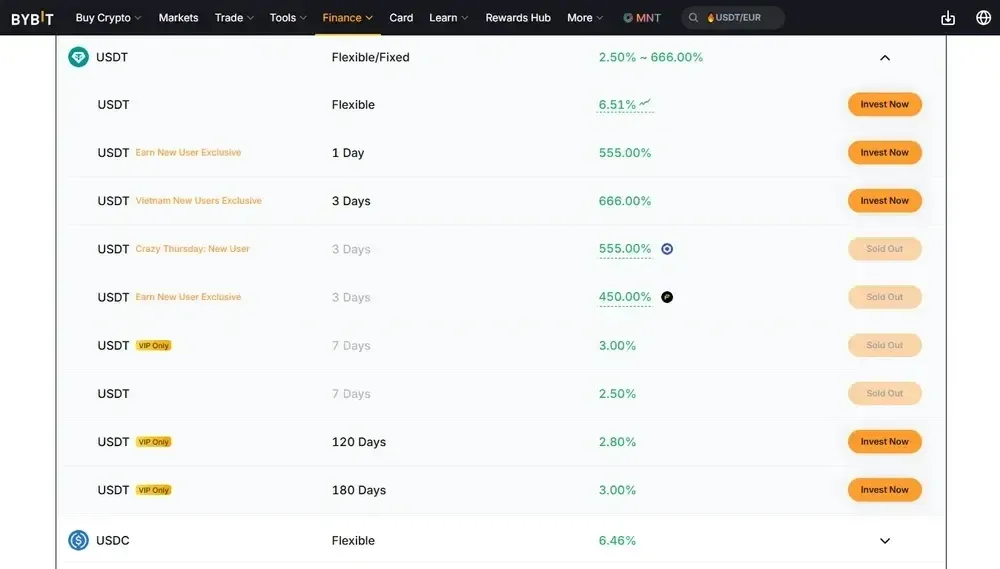Image resolution: width=1000 pixels, height=569 pixels.
Task: Click the 6.51% flexible APR value
Action: pyautogui.click(x=617, y=105)
